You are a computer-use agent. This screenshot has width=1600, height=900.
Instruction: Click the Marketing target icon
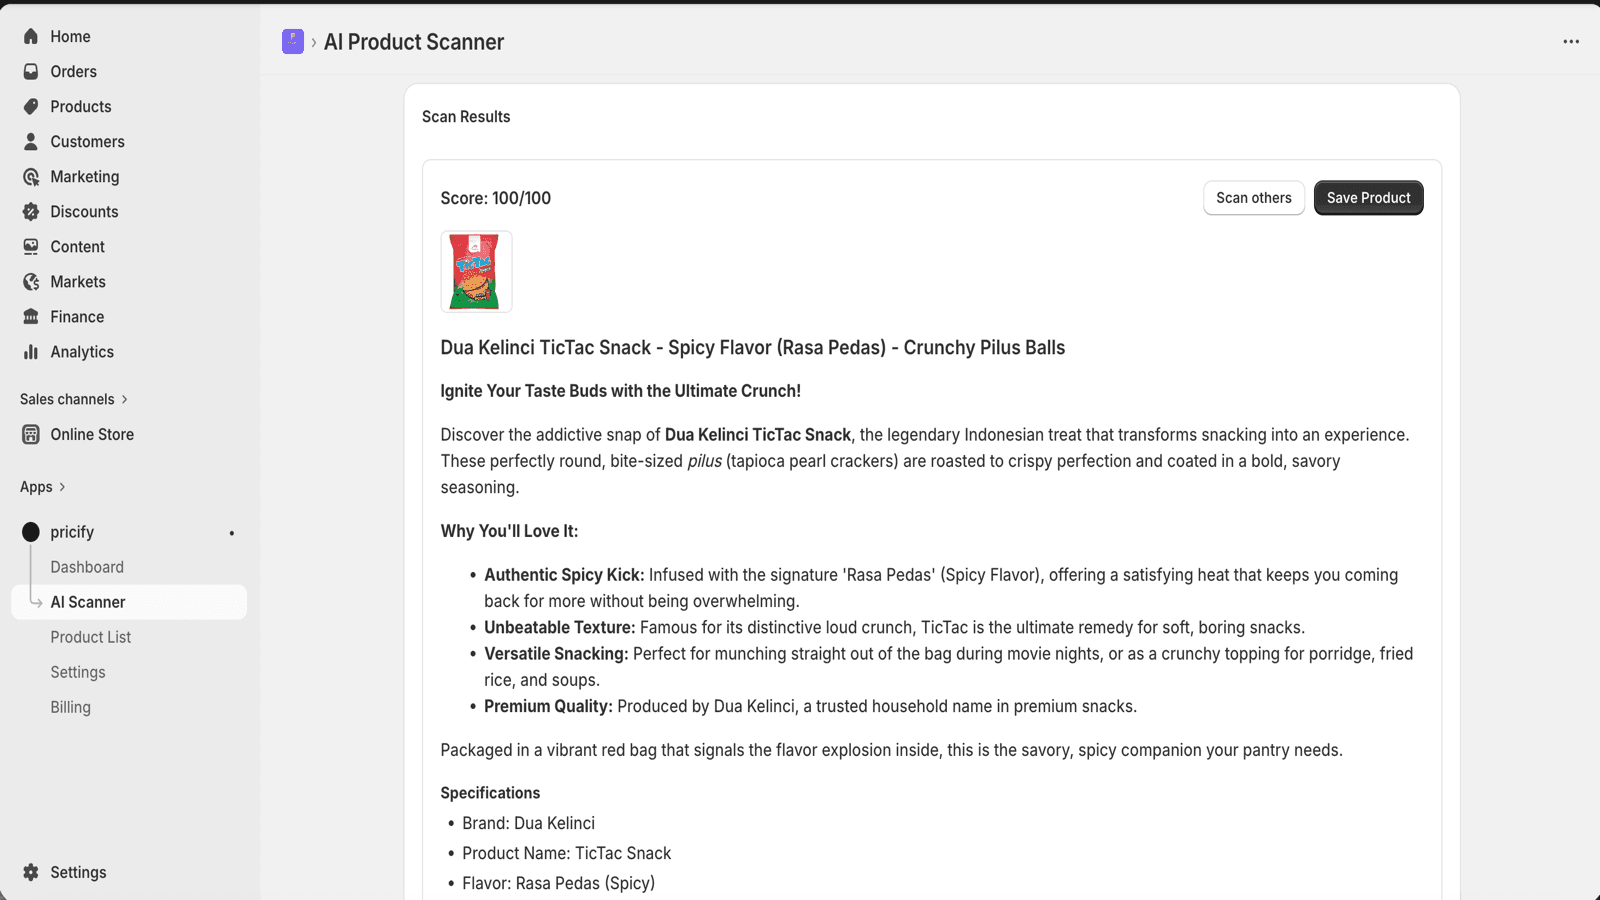pyautogui.click(x=31, y=176)
